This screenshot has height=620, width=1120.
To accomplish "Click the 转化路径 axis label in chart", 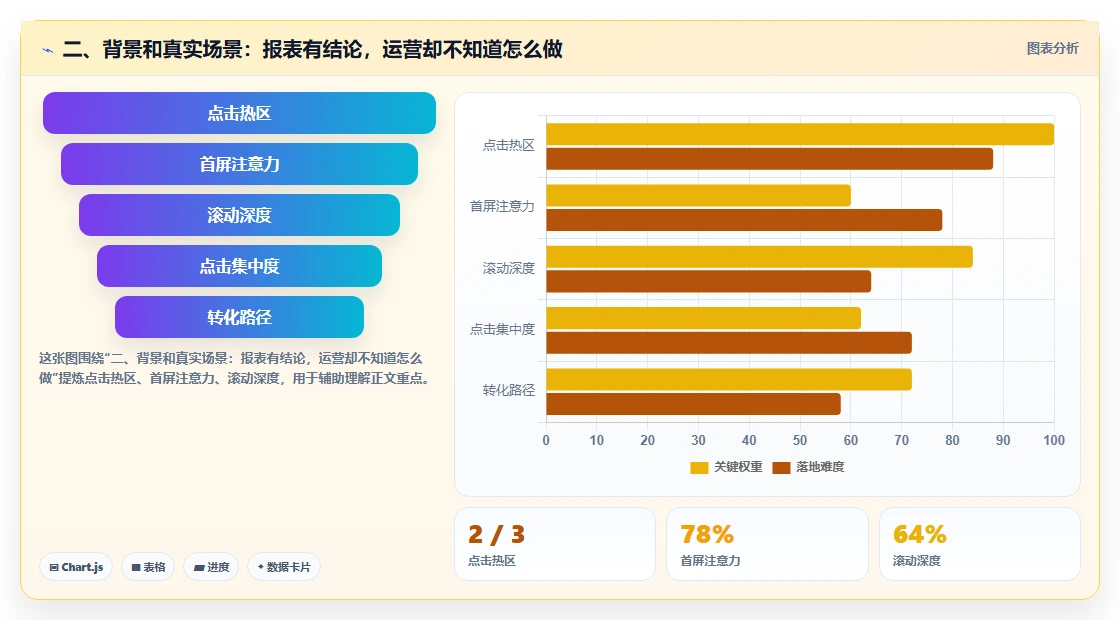I will [509, 390].
